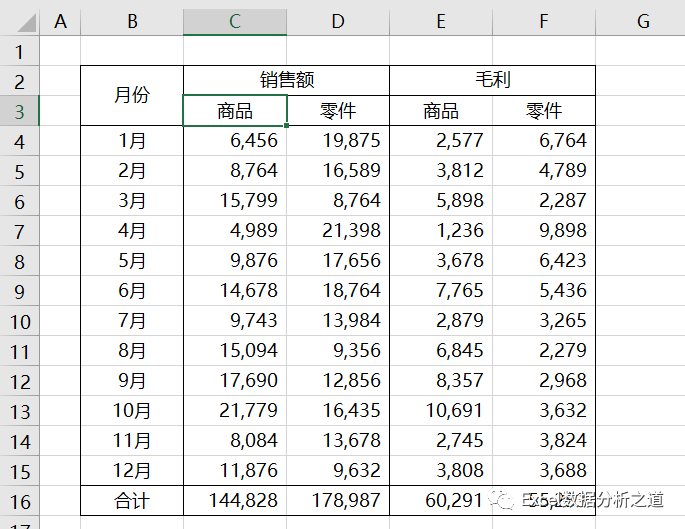Select column F header
This screenshot has height=529, width=685.
[x=544, y=21]
